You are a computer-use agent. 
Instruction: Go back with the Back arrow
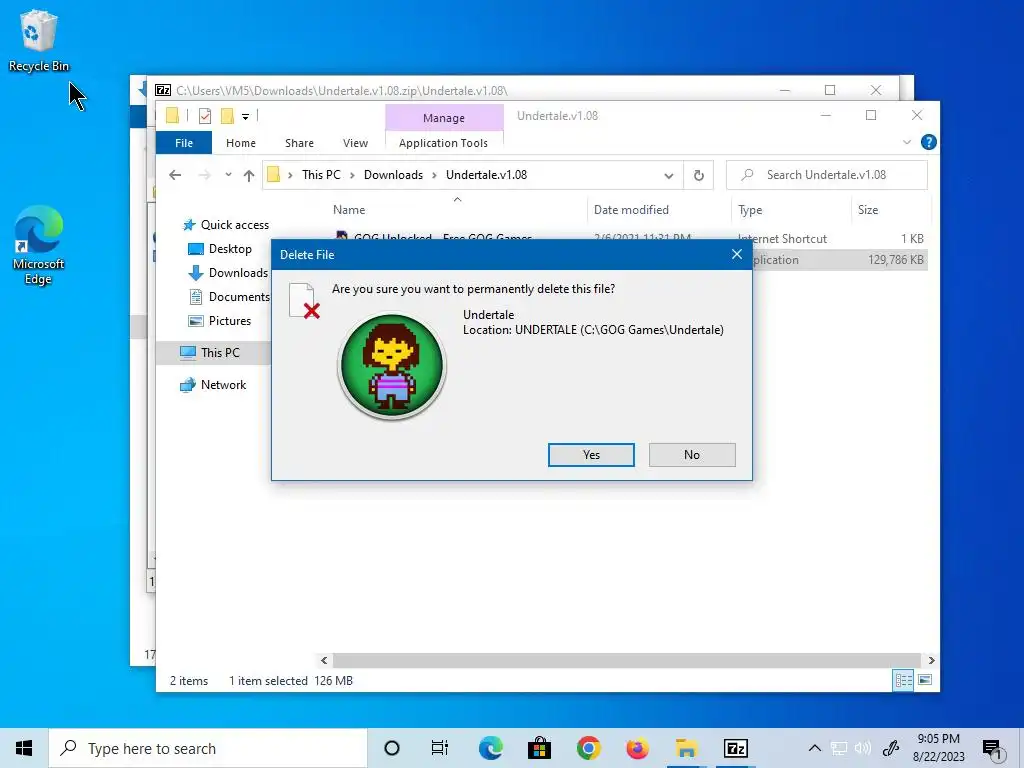pos(175,175)
